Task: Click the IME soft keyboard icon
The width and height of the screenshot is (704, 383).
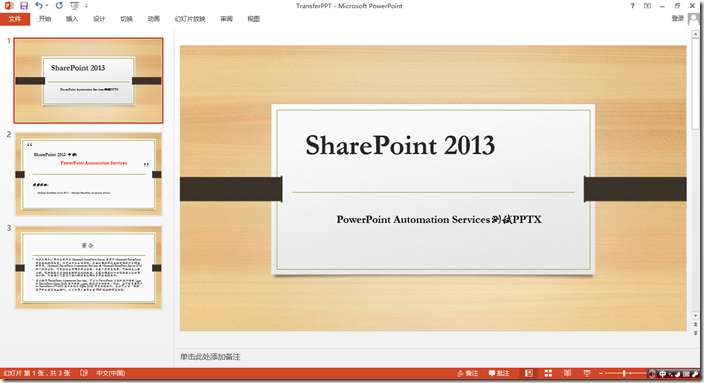Action: click(686, 374)
